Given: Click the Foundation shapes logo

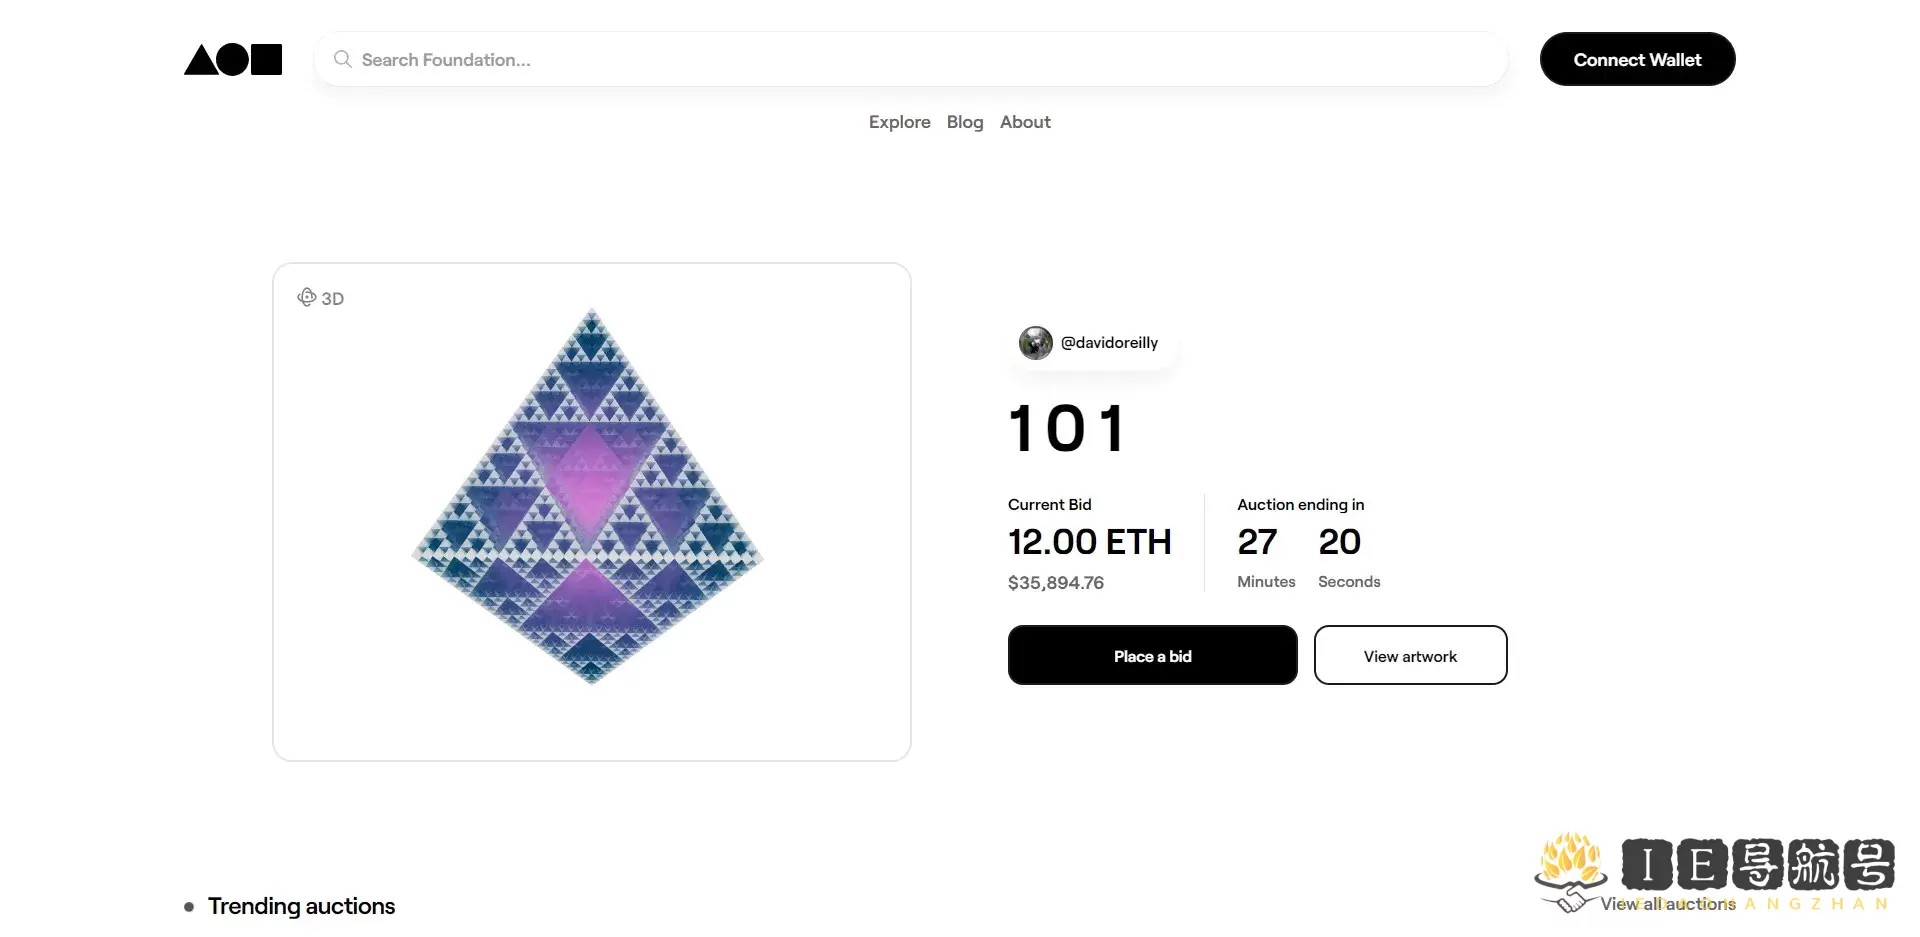Looking at the screenshot, I should coord(233,60).
